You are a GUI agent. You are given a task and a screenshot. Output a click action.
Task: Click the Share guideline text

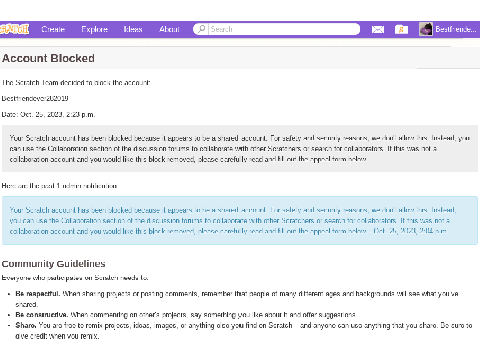[243, 331]
